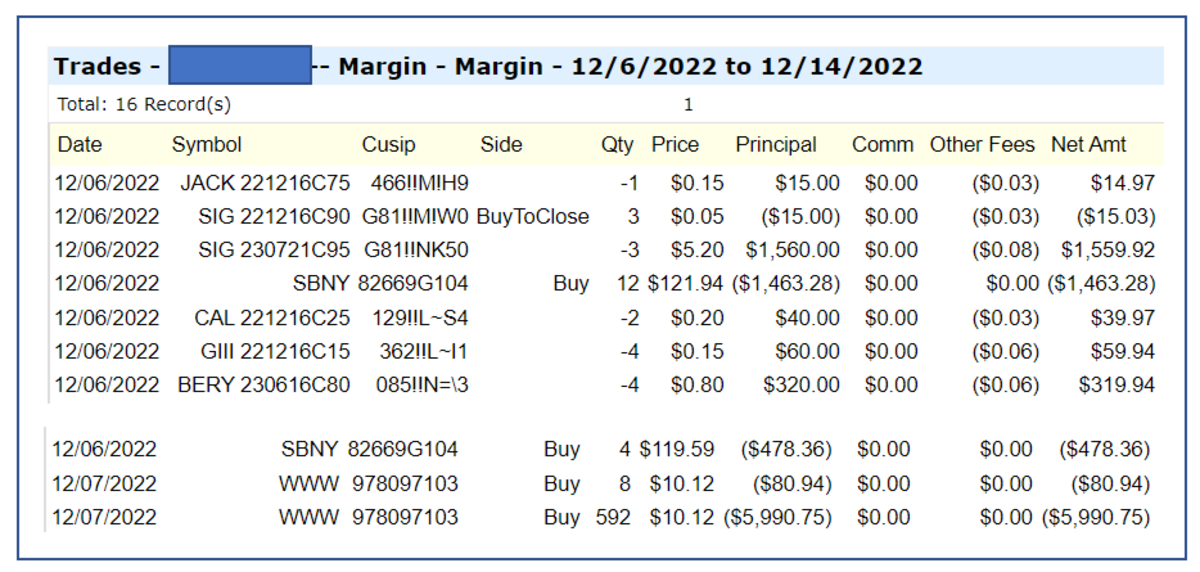Select the Price column header

coord(675,145)
